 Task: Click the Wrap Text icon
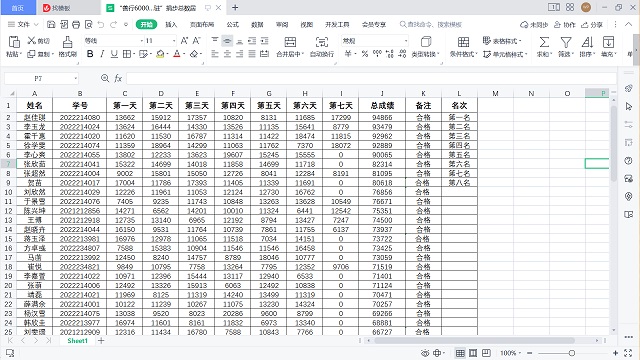(x=322, y=42)
